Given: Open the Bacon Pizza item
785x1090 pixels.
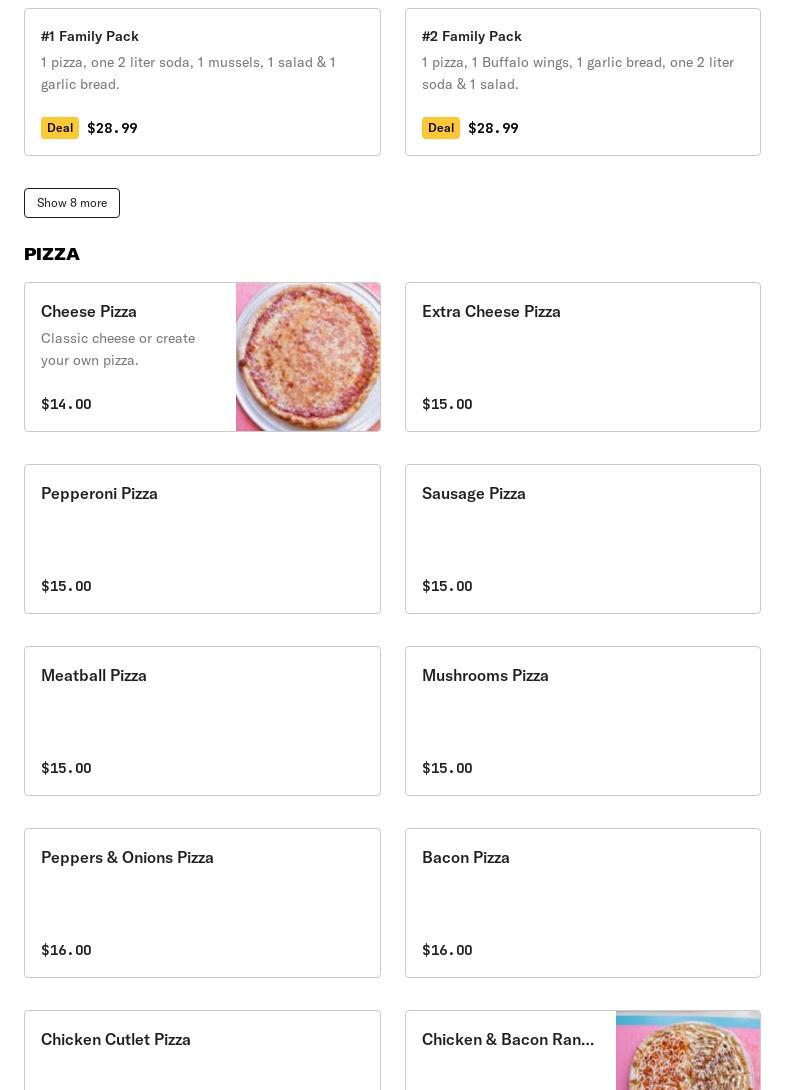Looking at the screenshot, I should (x=582, y=903).
